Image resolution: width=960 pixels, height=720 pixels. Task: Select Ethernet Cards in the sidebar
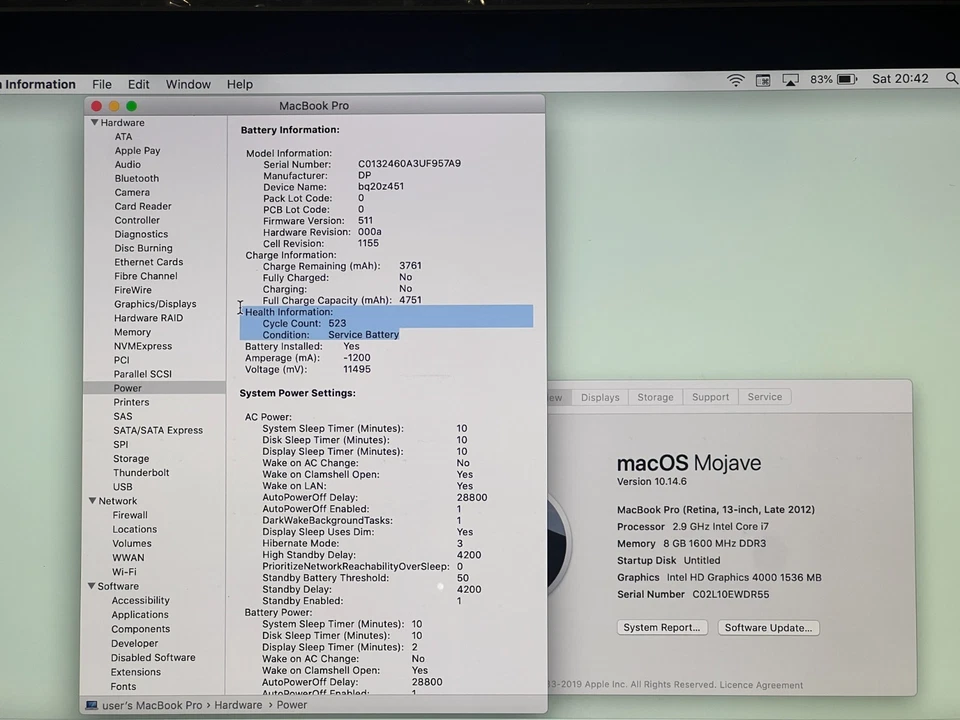149,262
